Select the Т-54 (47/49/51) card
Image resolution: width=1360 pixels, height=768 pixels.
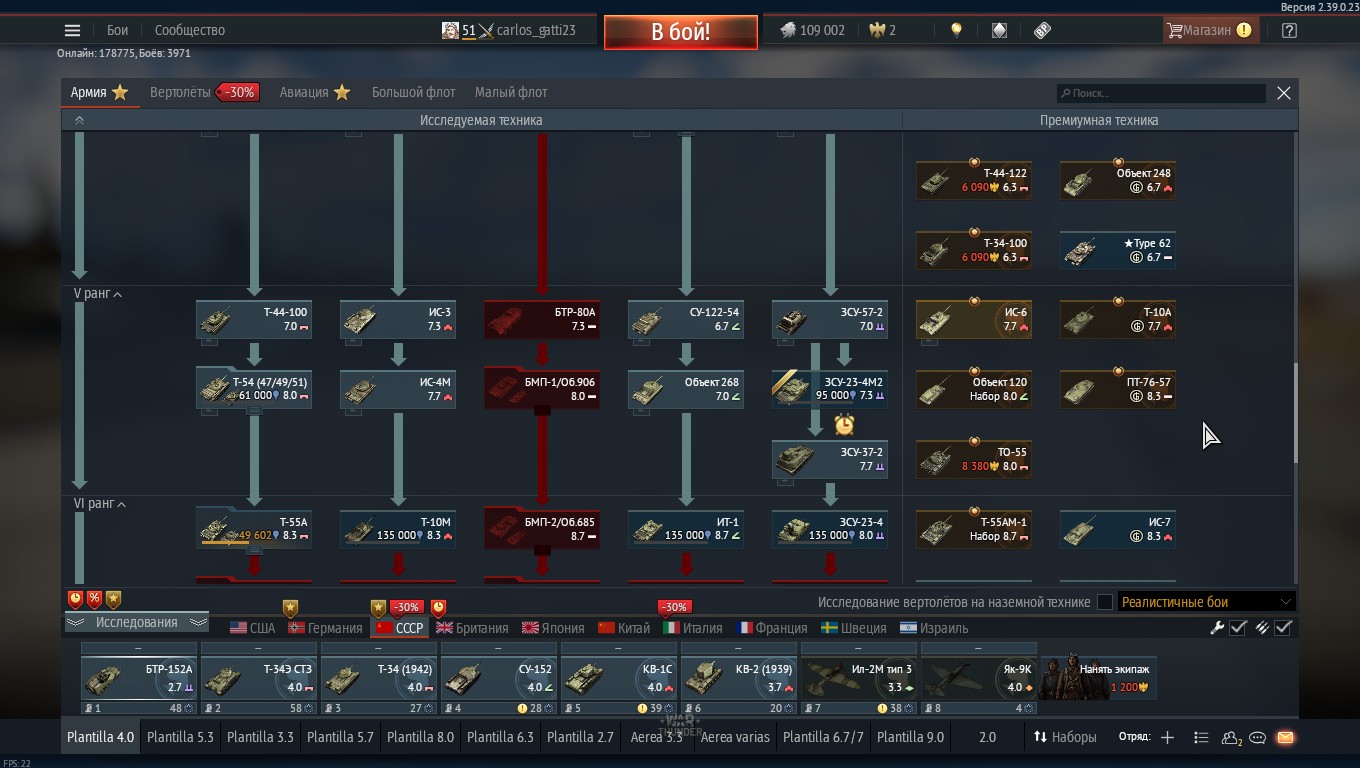254,390
